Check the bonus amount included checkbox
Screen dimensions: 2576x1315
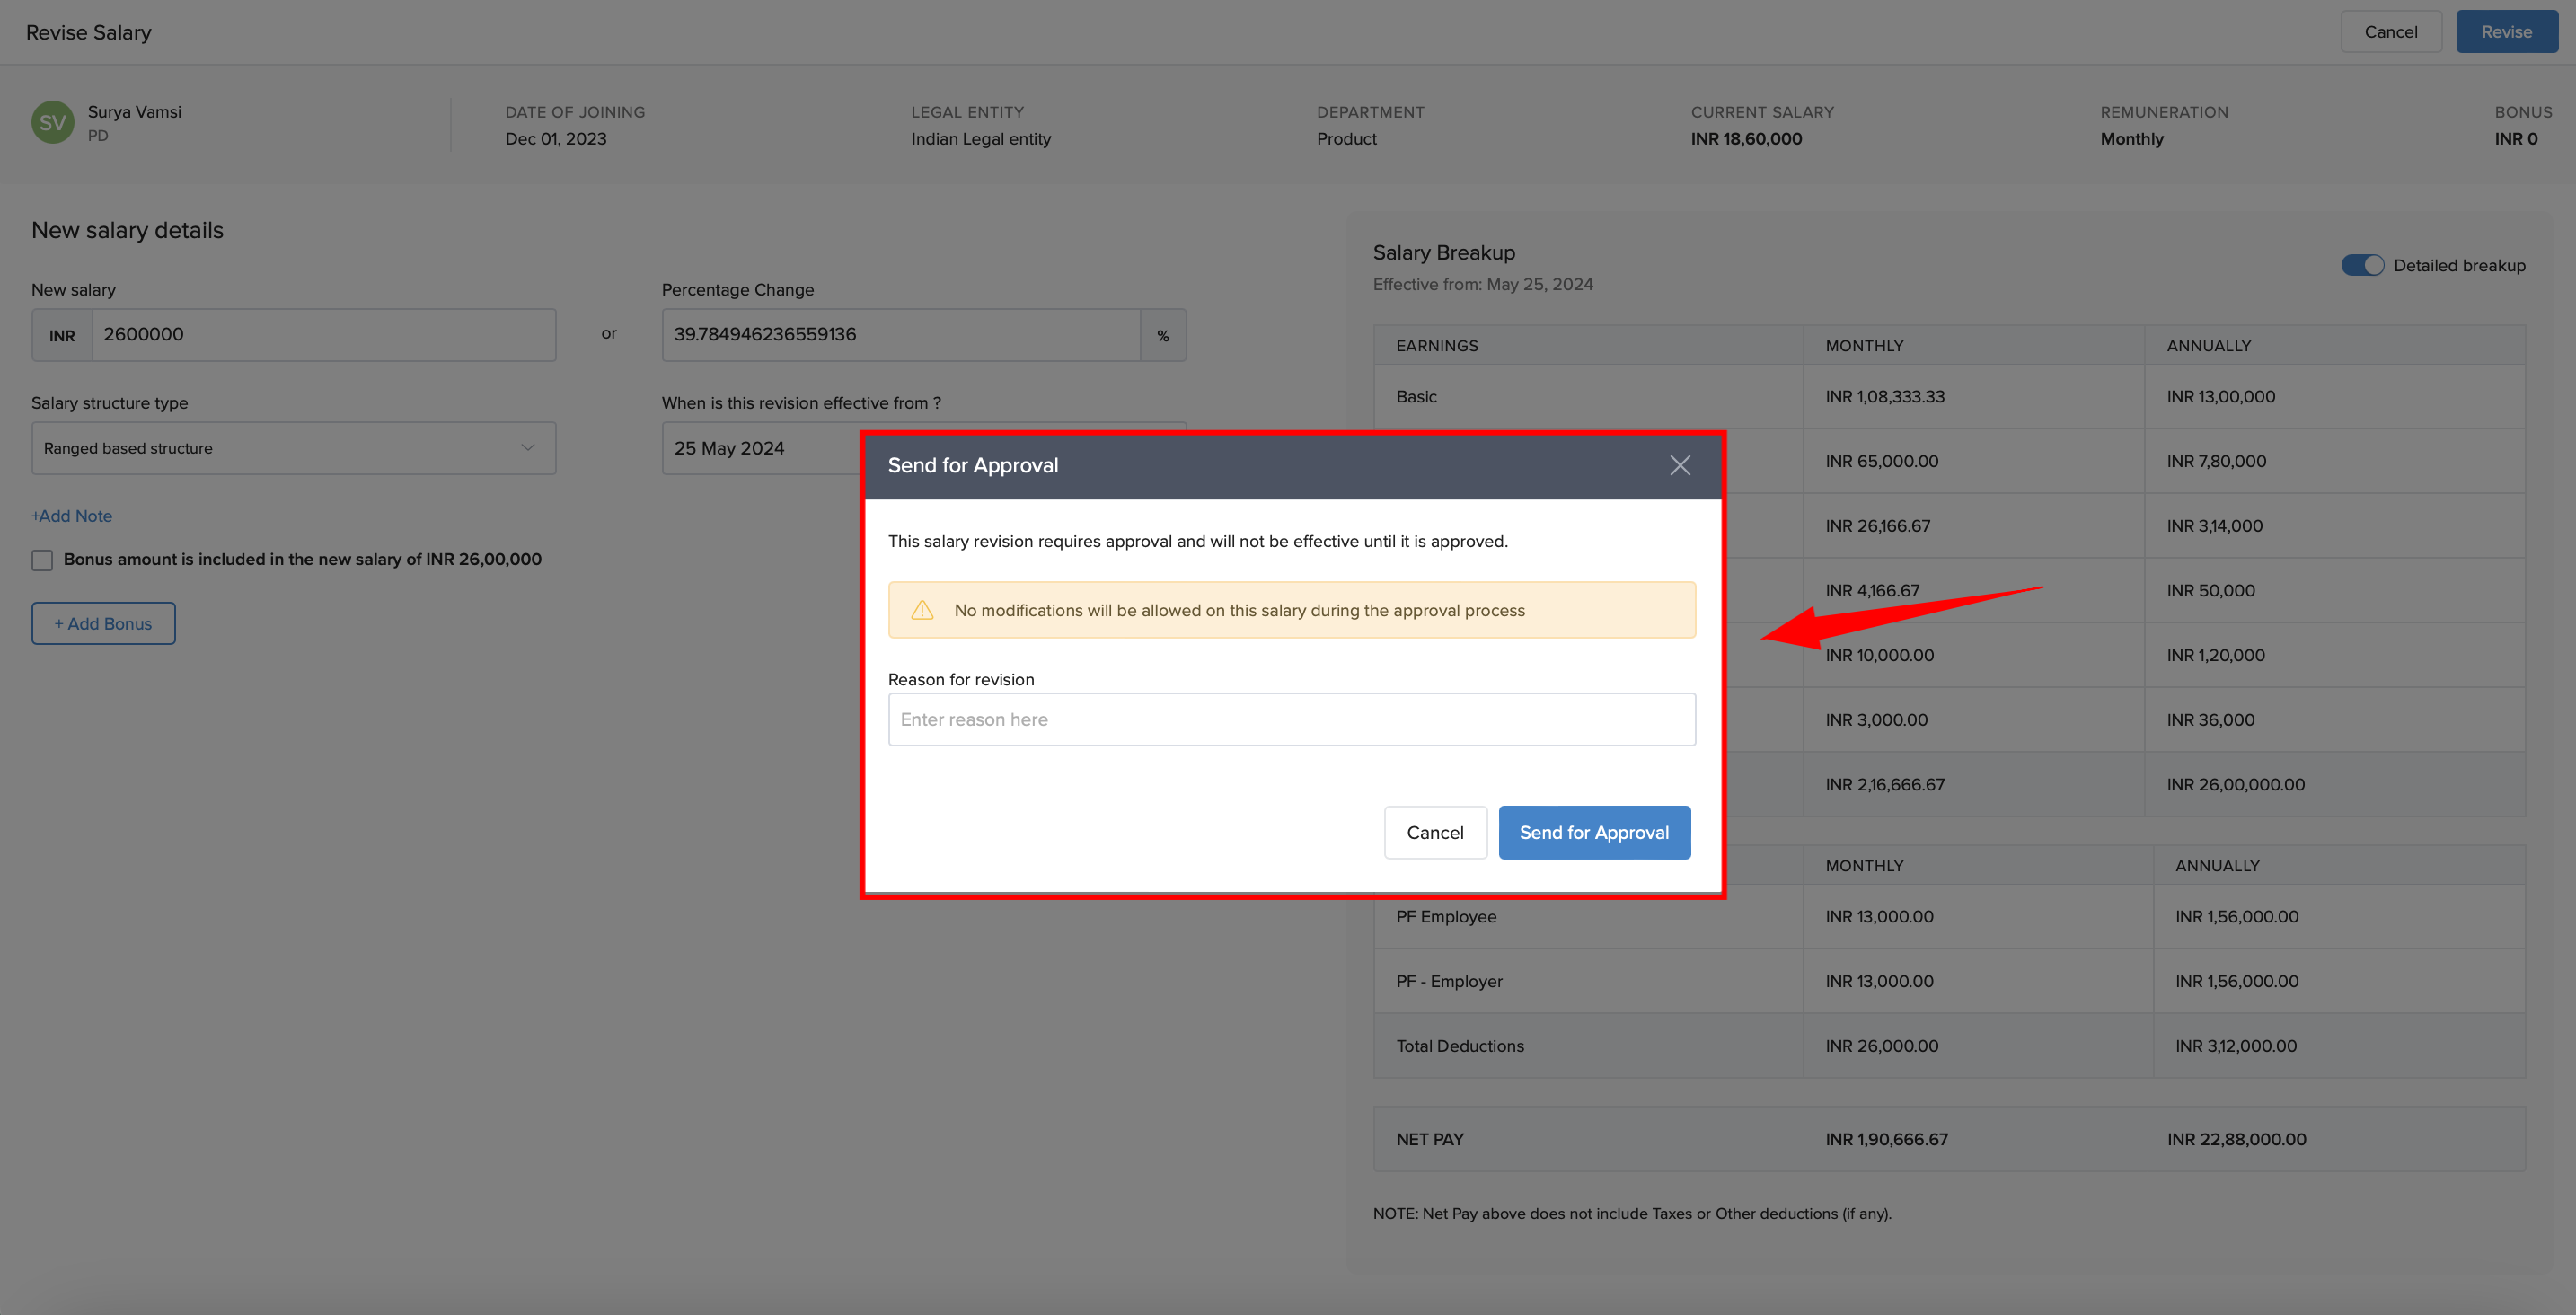click(42, 560)
